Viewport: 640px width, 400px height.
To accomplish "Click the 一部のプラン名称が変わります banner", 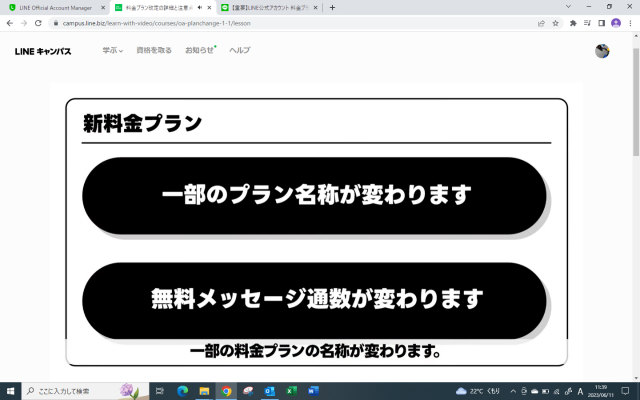I will (314, 196).
